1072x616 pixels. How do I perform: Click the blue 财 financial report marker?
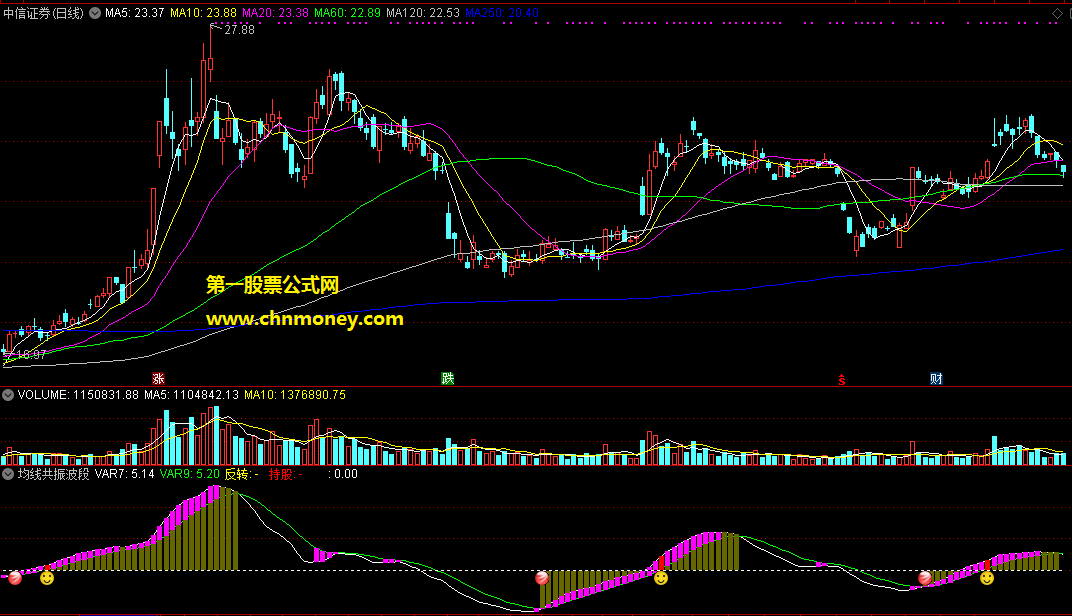936,379
